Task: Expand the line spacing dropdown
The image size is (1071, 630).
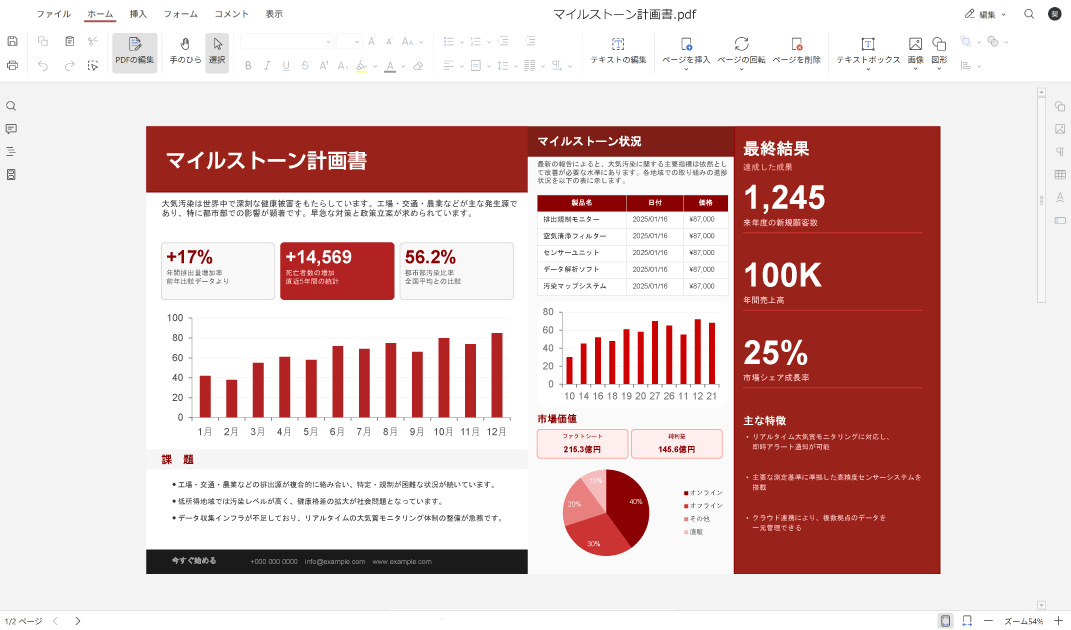Action: [x=516, y=66]
